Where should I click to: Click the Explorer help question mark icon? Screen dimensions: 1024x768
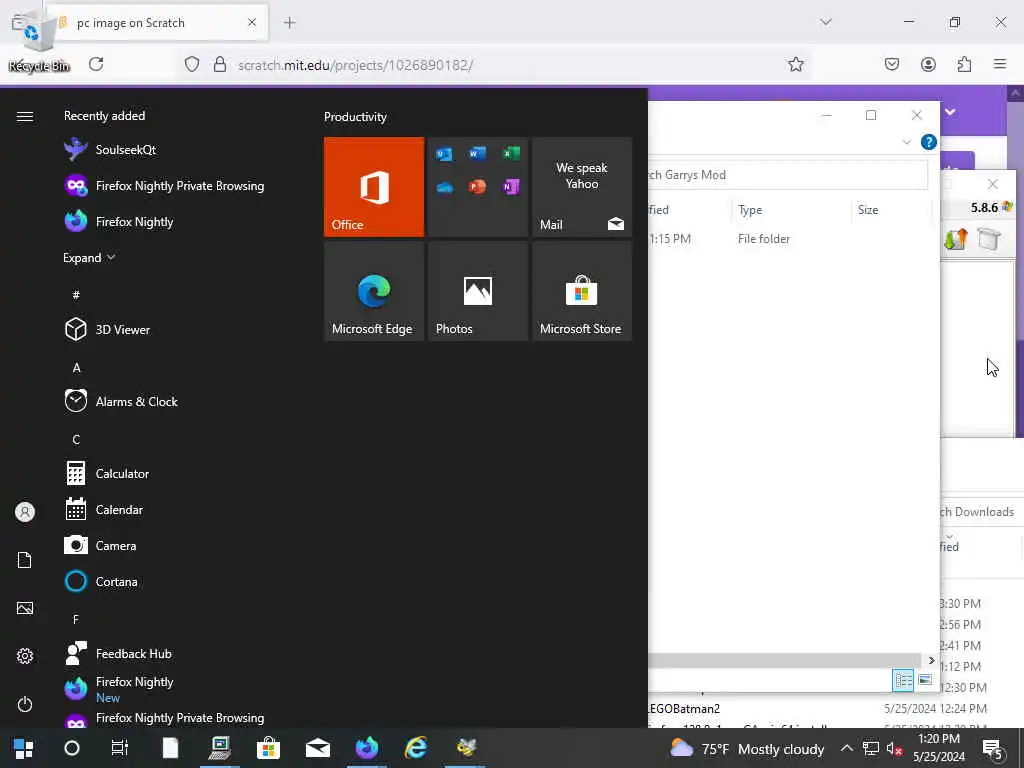[929, 142]
